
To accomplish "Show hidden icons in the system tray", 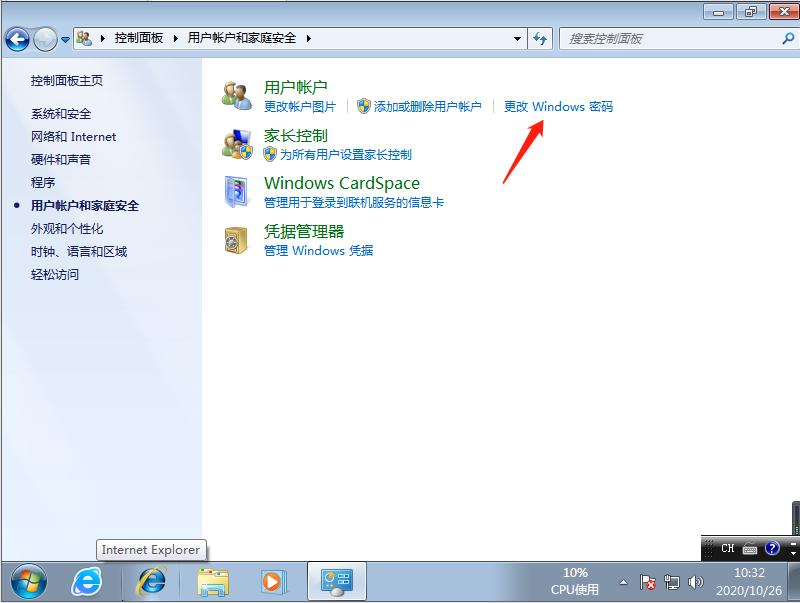I will click(x=624, y=582).
